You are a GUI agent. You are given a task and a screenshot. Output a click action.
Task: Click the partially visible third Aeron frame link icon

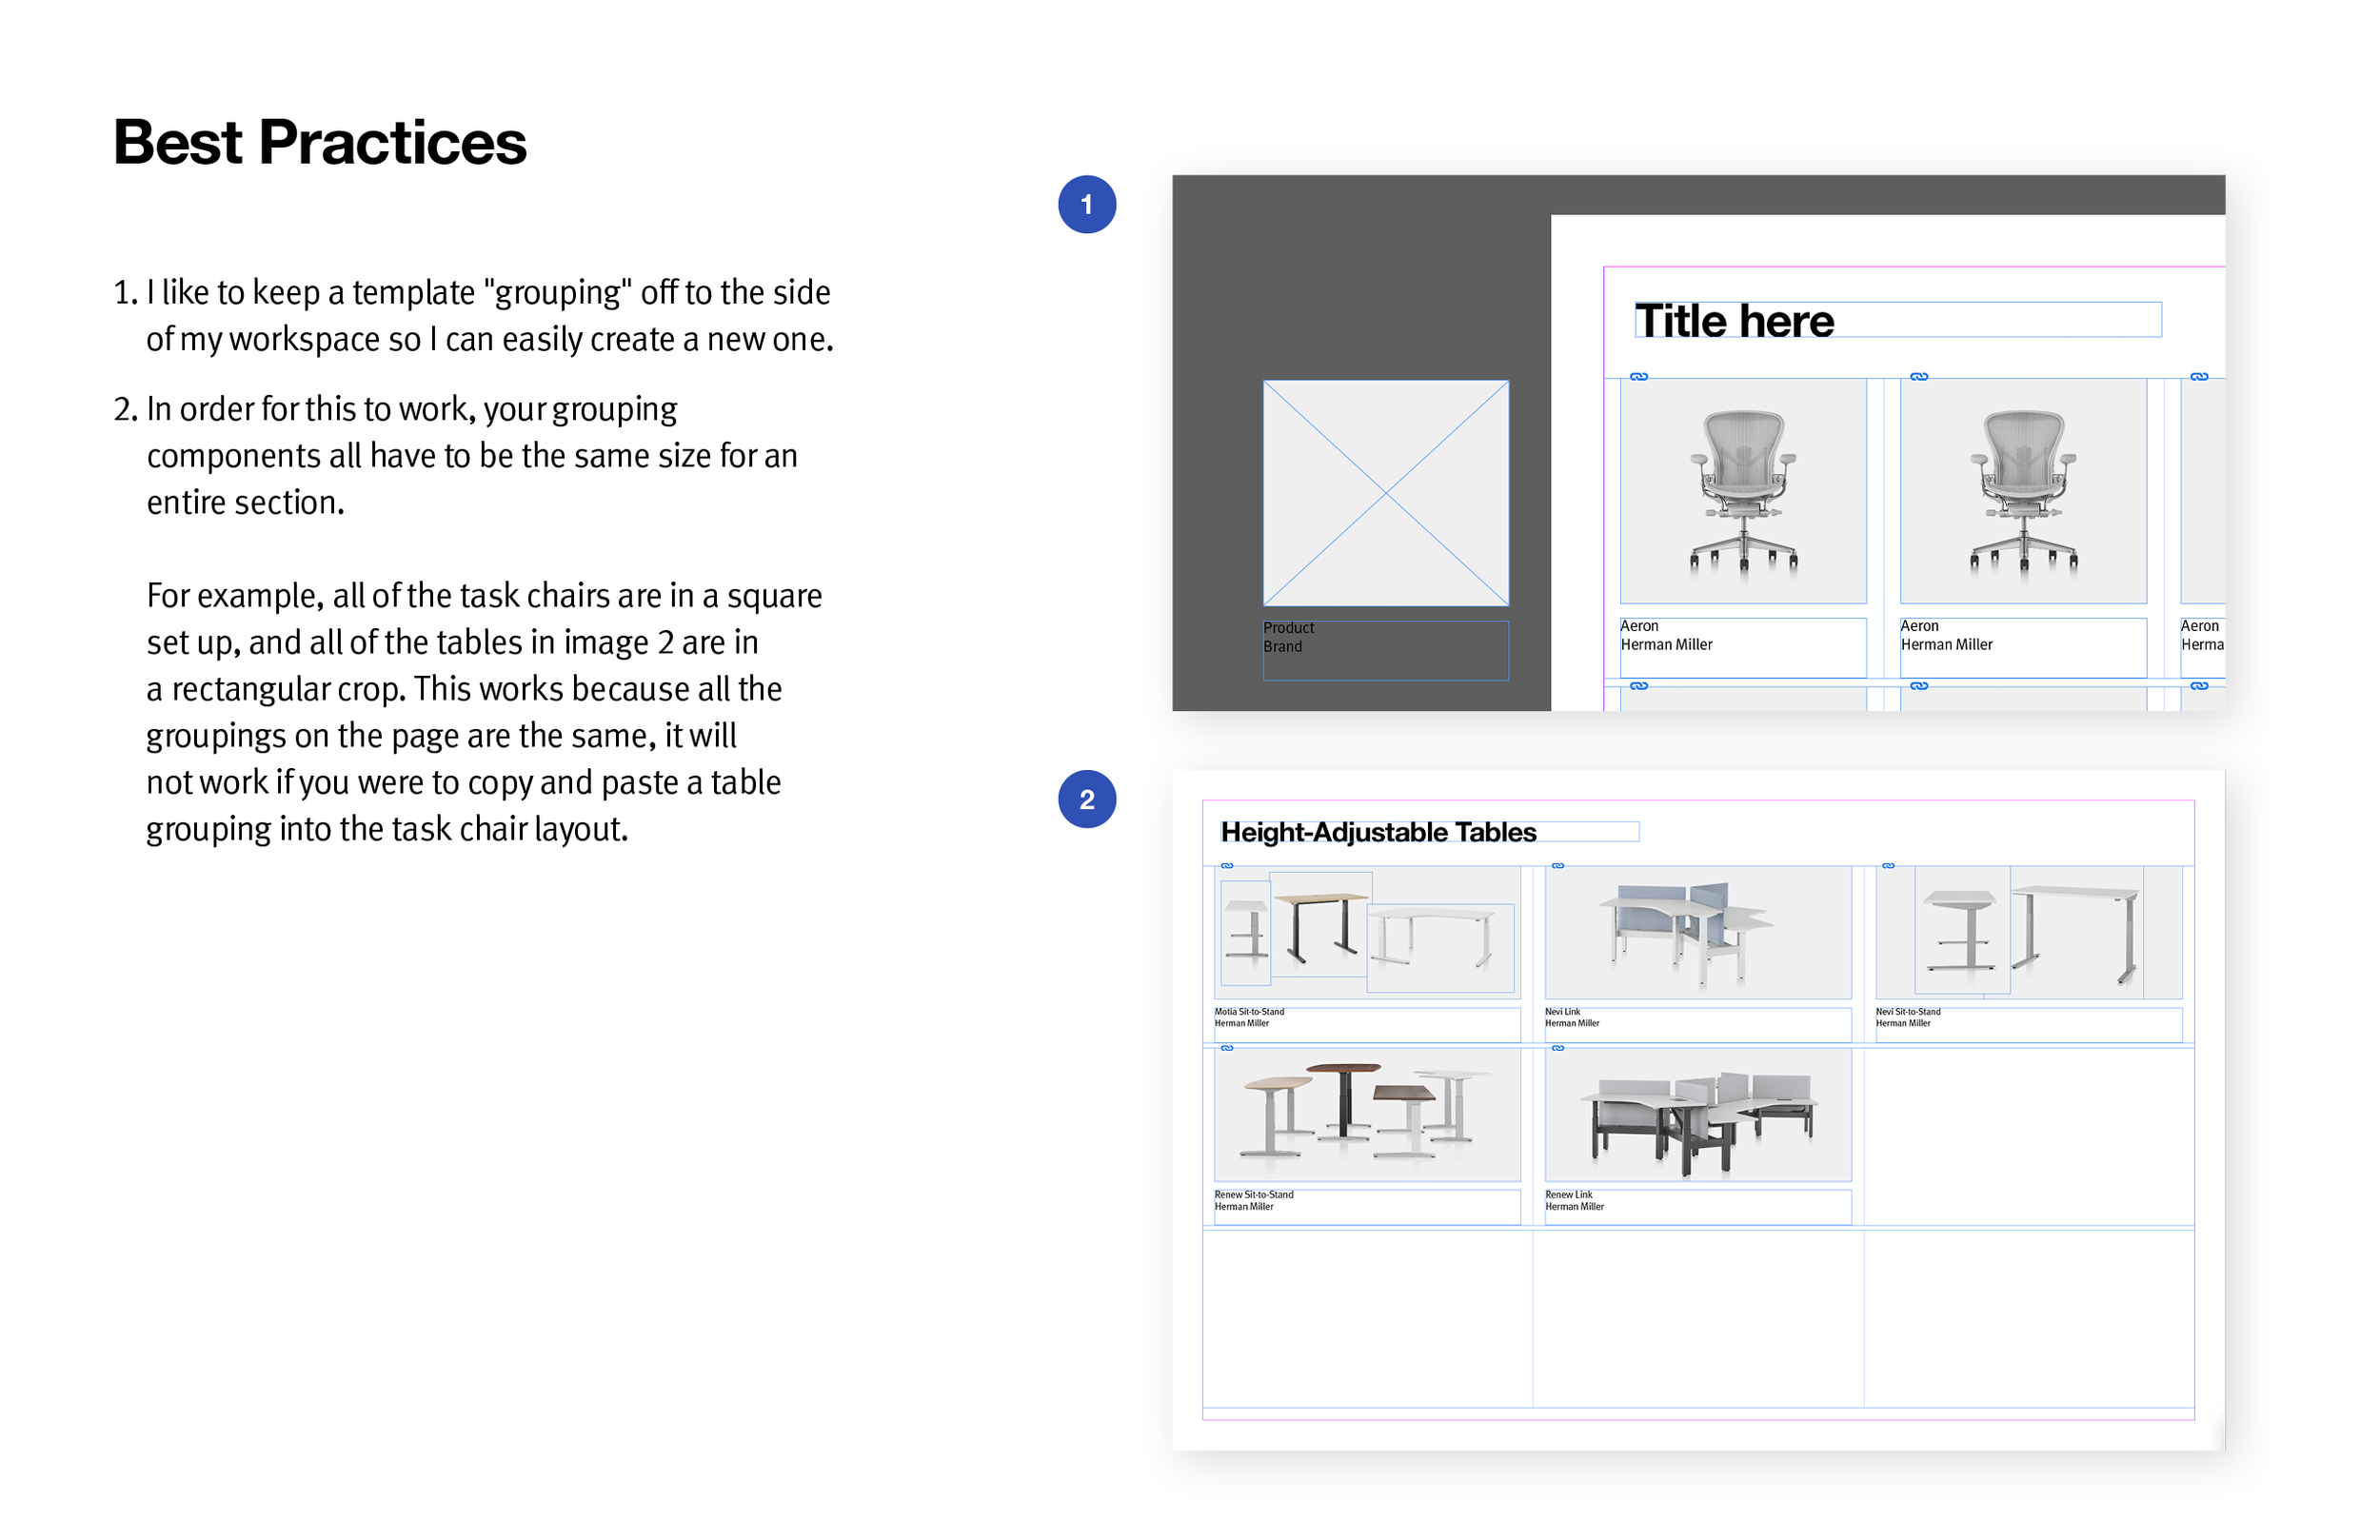point(2200,377)
